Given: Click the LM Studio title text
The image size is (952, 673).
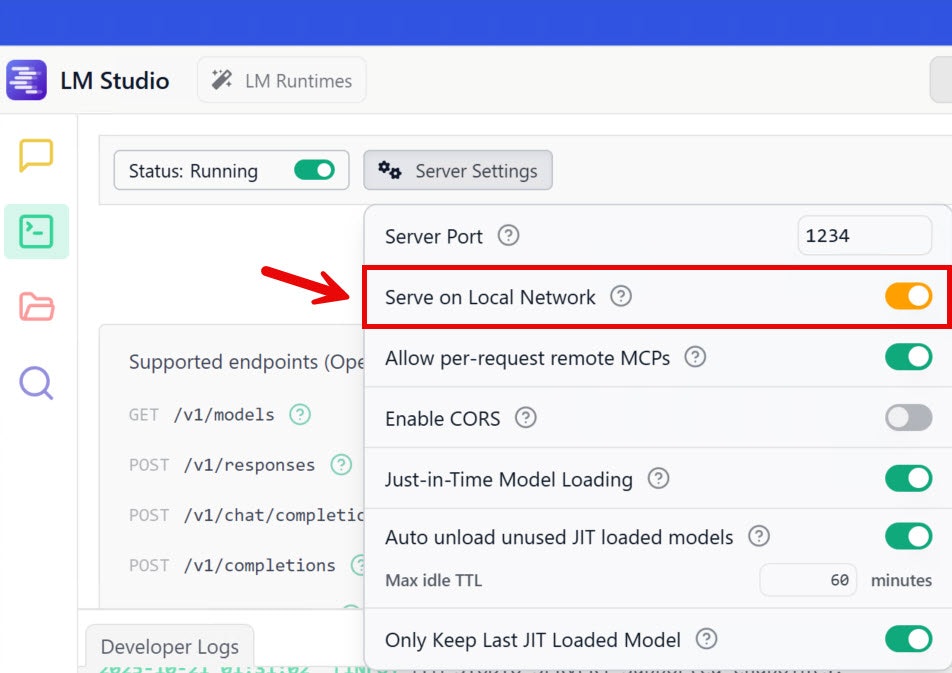Looking at the screenshot, I should coord(115,80).
